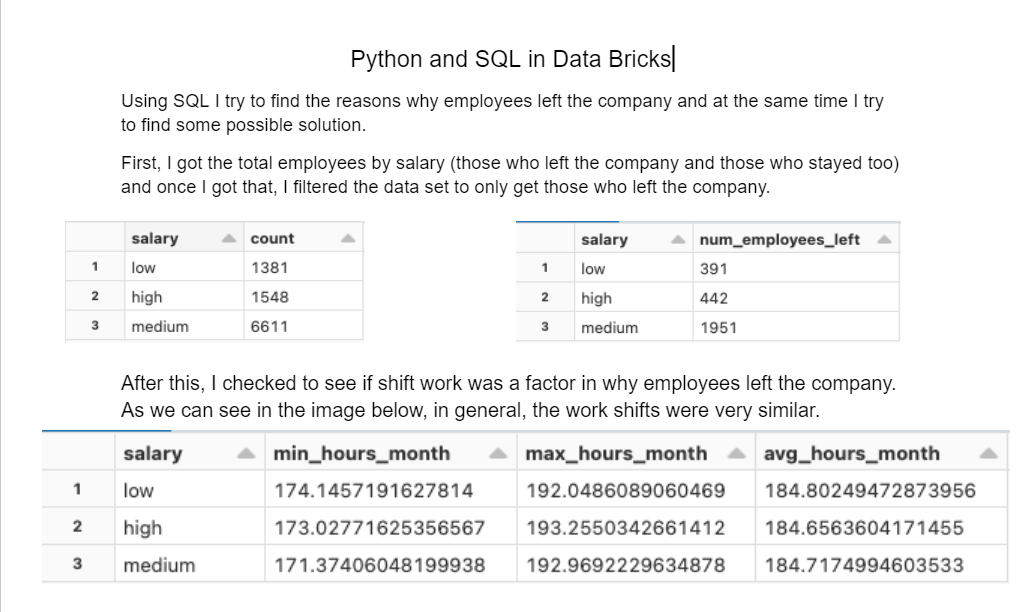The image size is (1017, 612).
Task: Click the max hours value 192.9692229634878
Action: pos(625,565)
